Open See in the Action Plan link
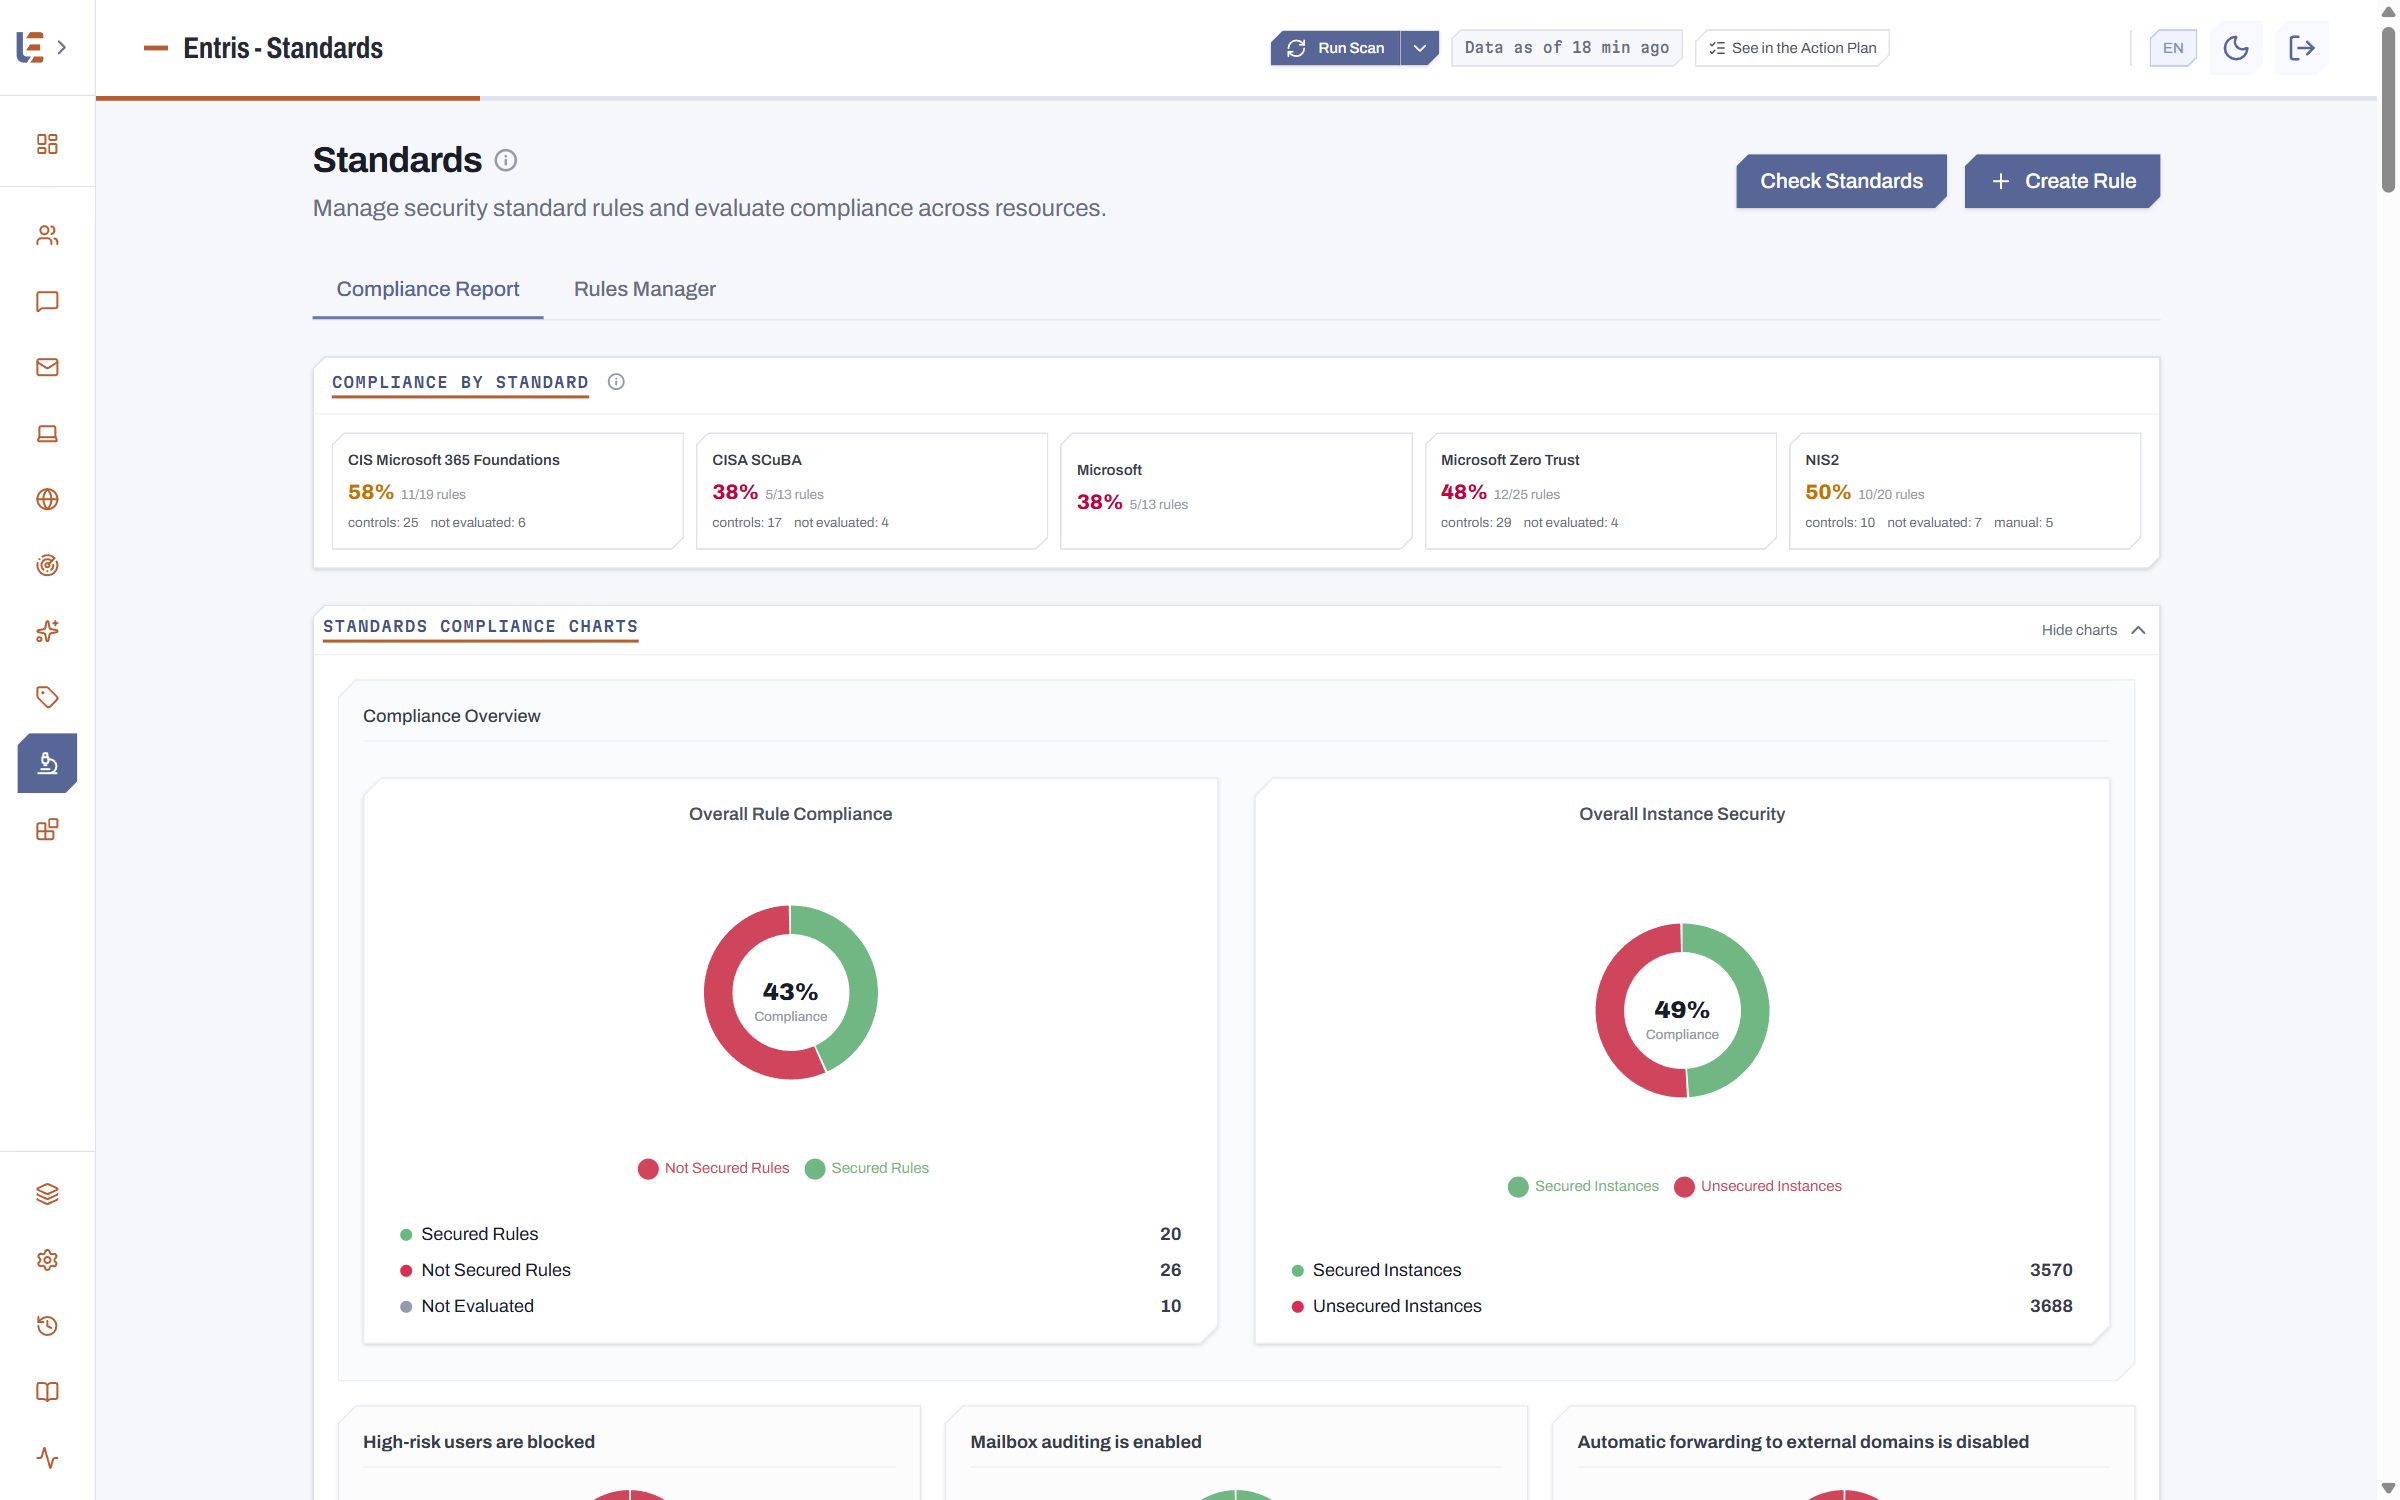Image resolution: width=2400 pixels, height=1500 pixels. click(1792, 48)
